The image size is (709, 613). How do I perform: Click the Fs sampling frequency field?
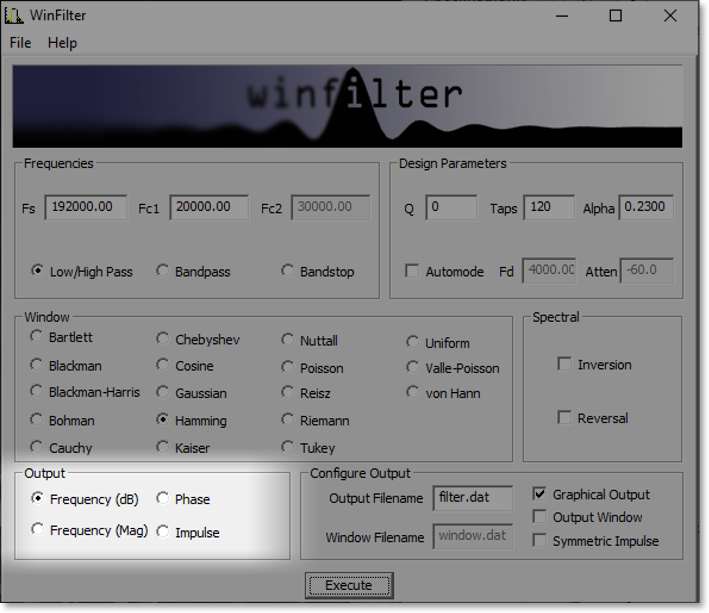pyautogui.click(x=85, y=207)
